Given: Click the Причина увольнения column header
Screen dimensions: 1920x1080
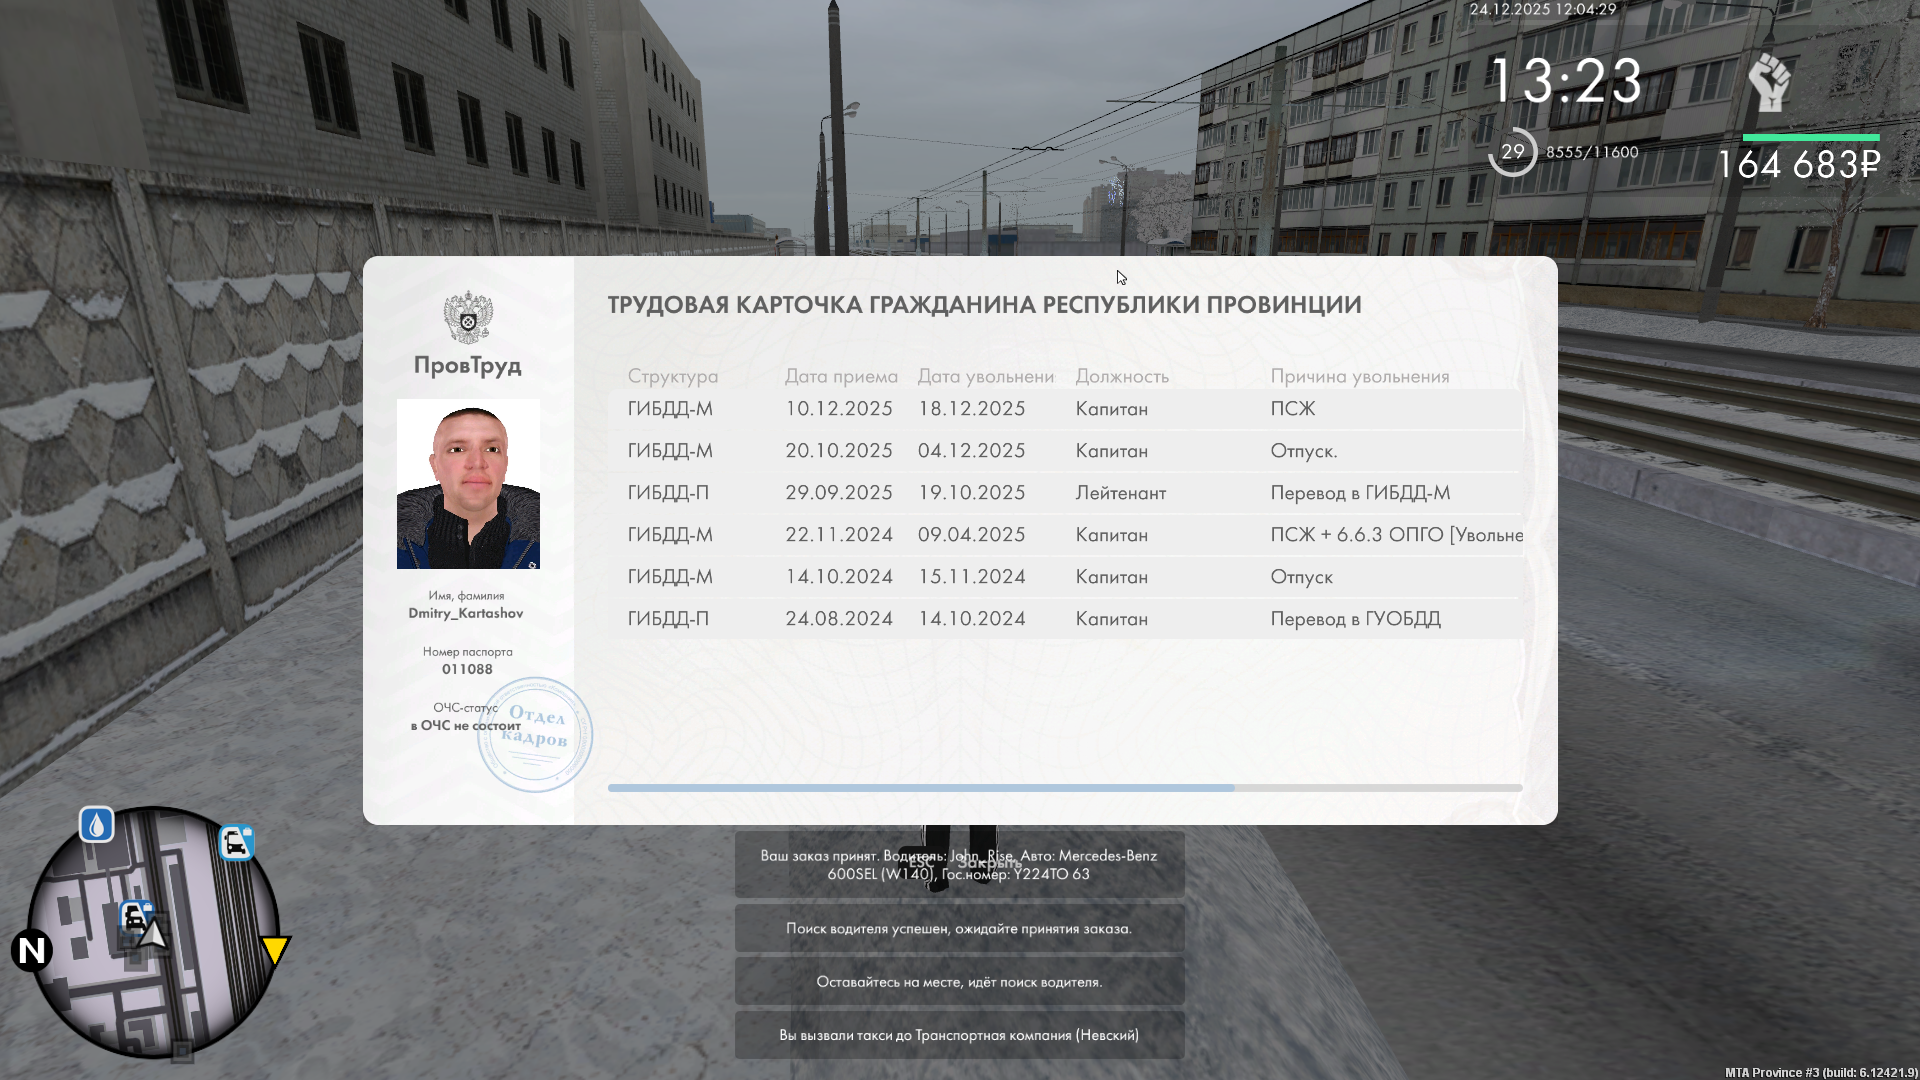Looking at the screenshot, I should (1359, 376).
